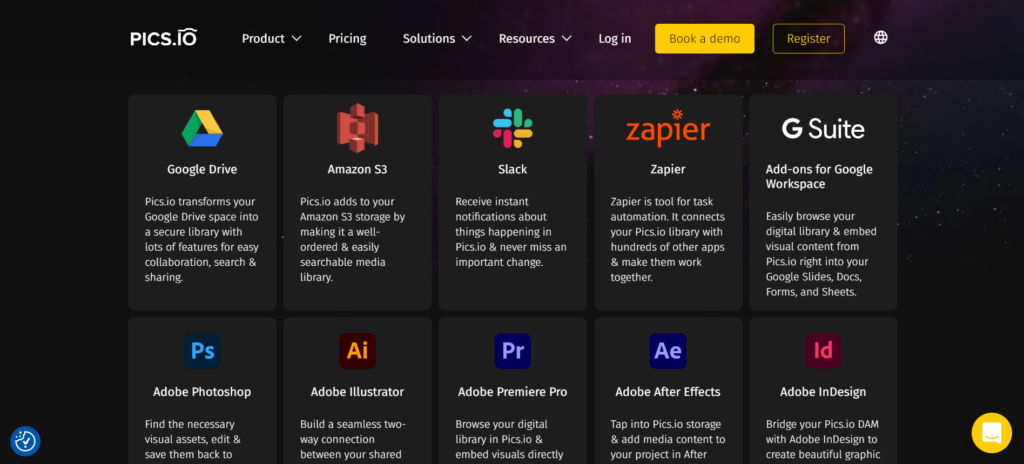
Task: Click the Google Drive triangle icon
Action: click(202, 128)
